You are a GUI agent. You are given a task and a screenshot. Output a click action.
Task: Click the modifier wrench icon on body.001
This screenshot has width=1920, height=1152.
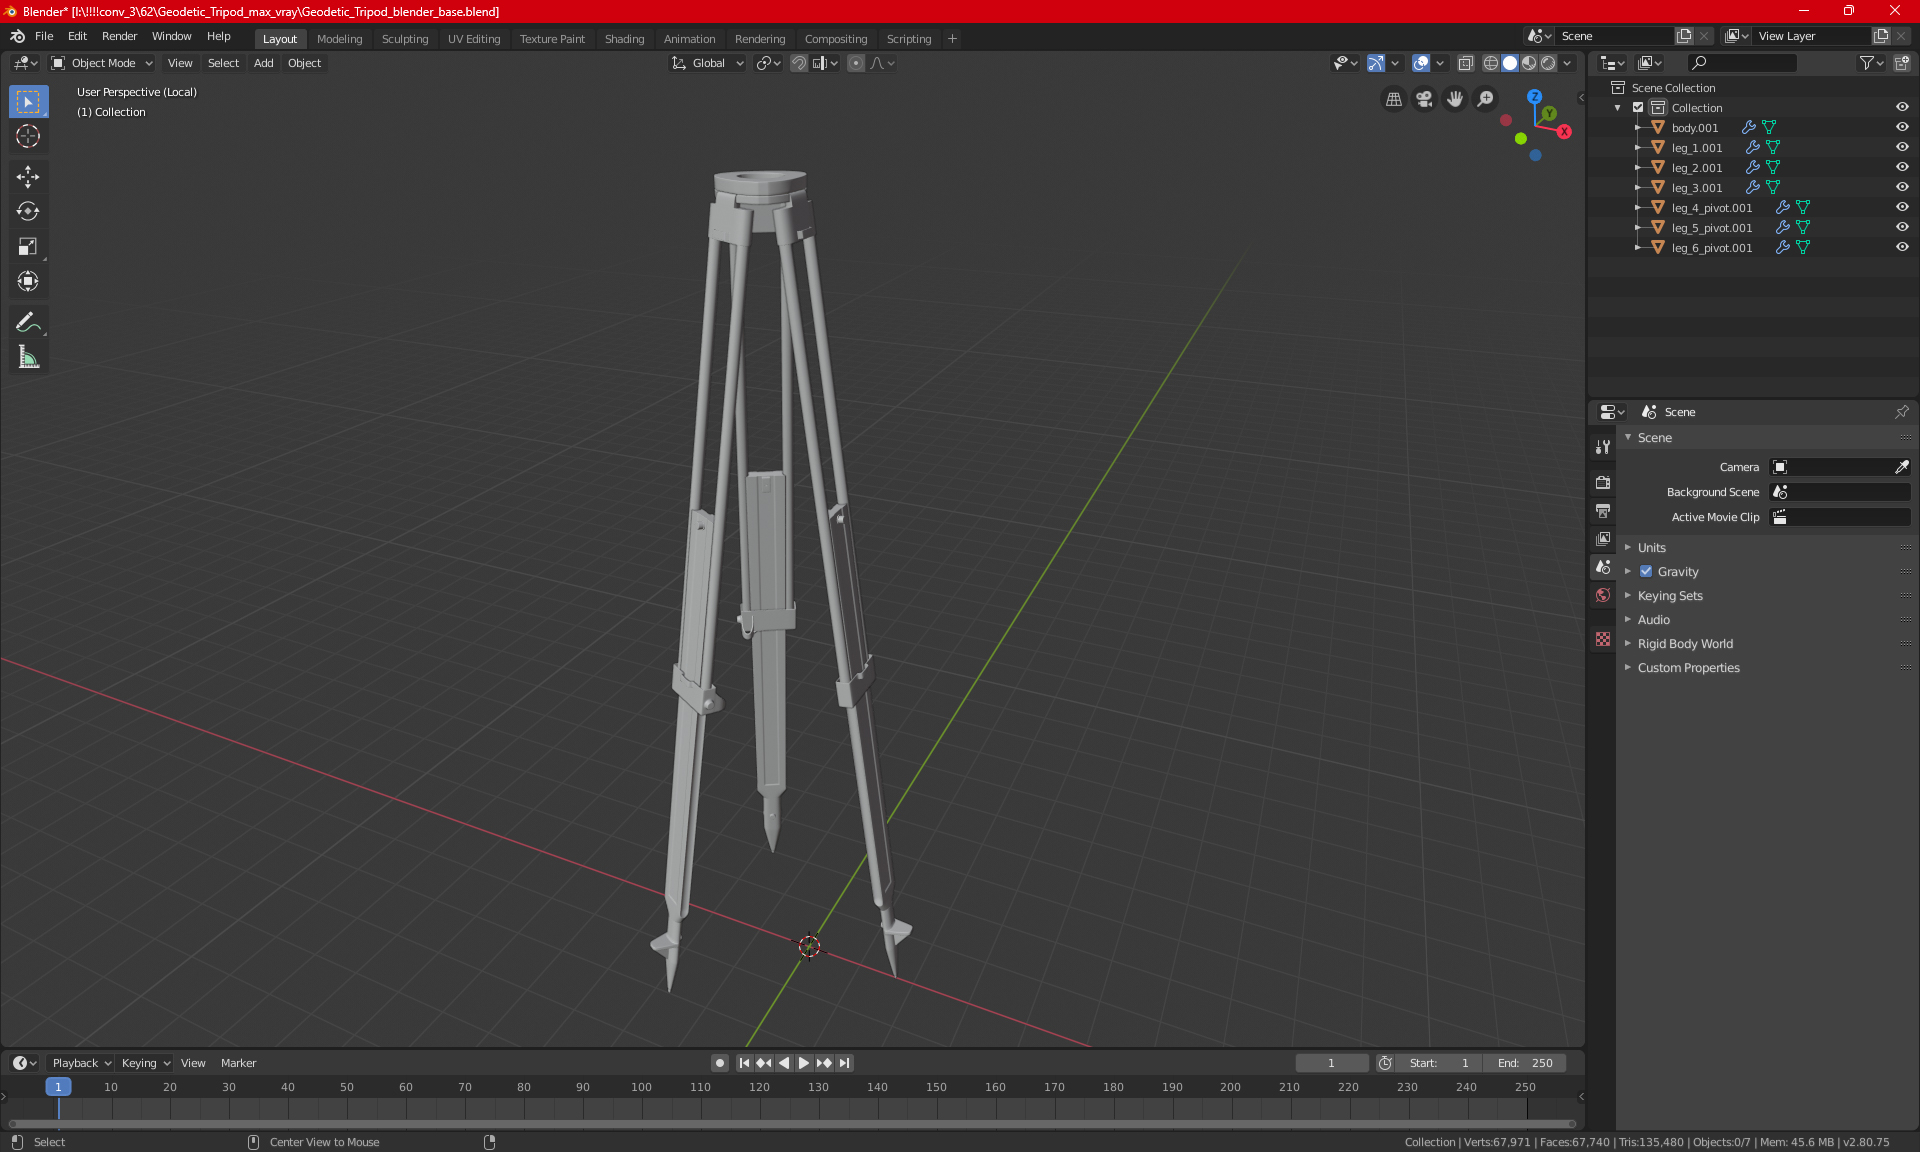1748,128
